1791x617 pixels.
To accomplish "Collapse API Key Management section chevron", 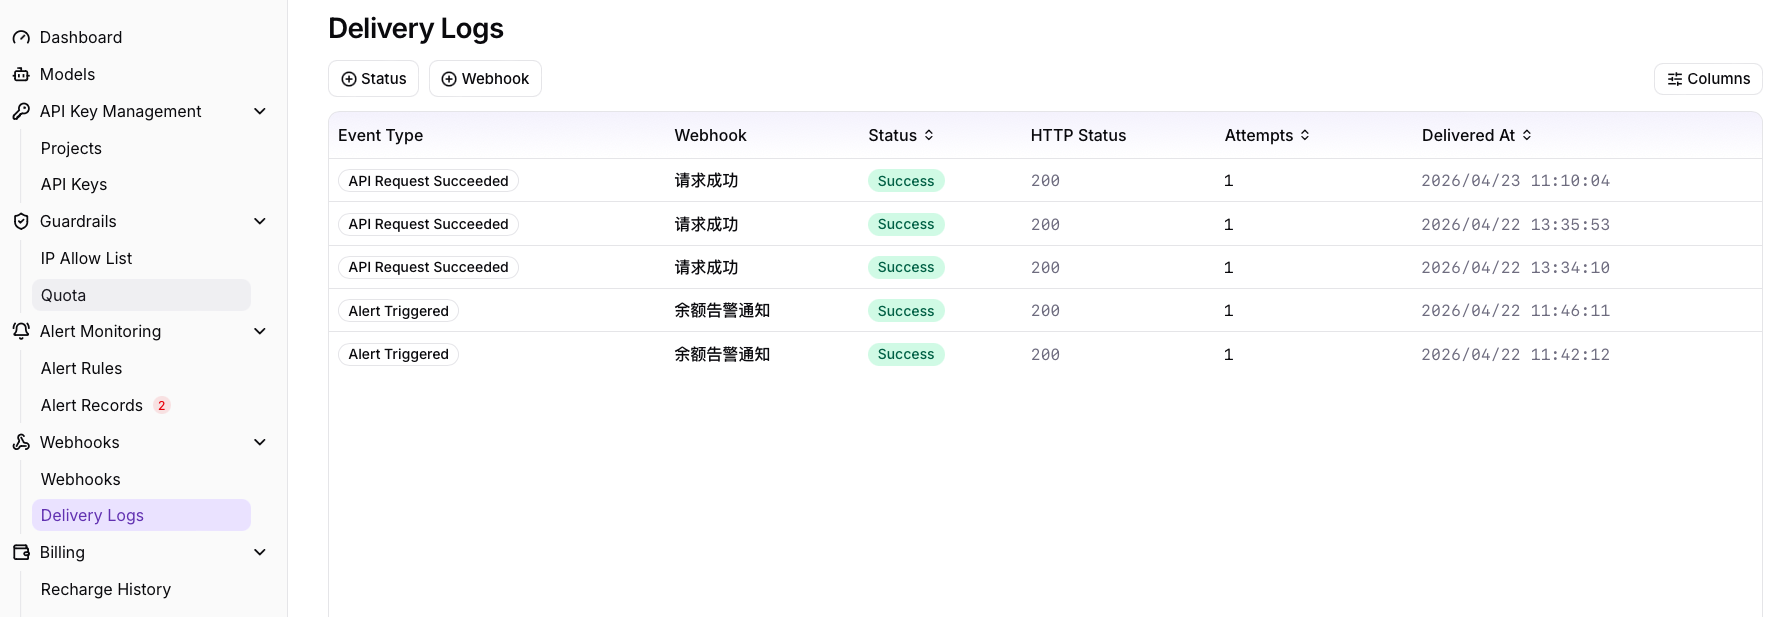I will (x=260, y=111).
